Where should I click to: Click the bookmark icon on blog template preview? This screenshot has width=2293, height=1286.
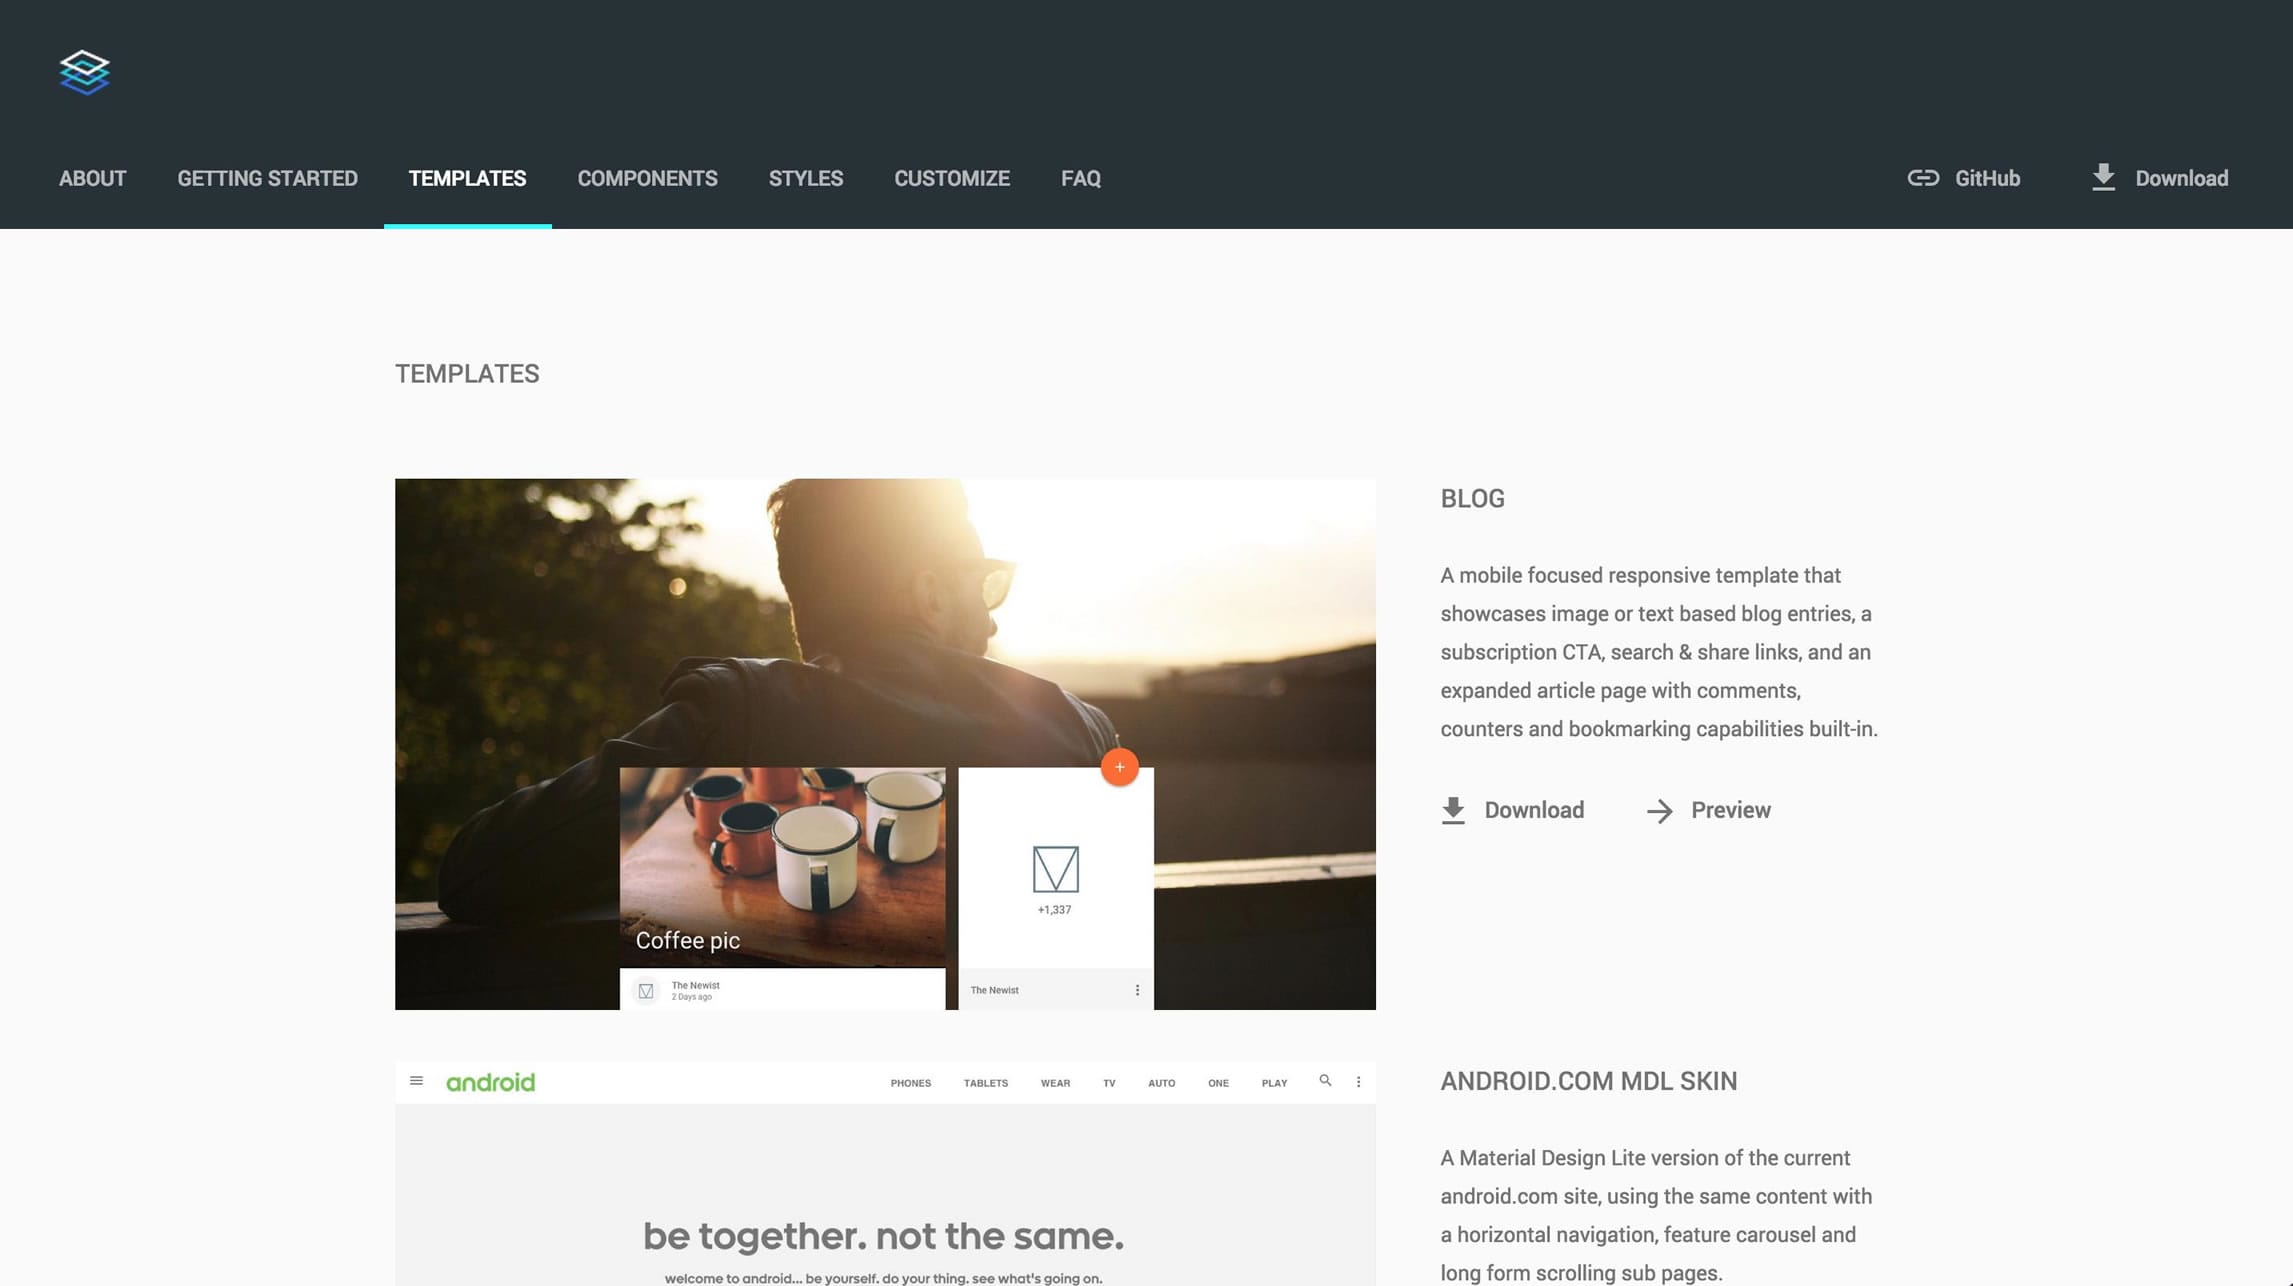tap(1054, 867)
